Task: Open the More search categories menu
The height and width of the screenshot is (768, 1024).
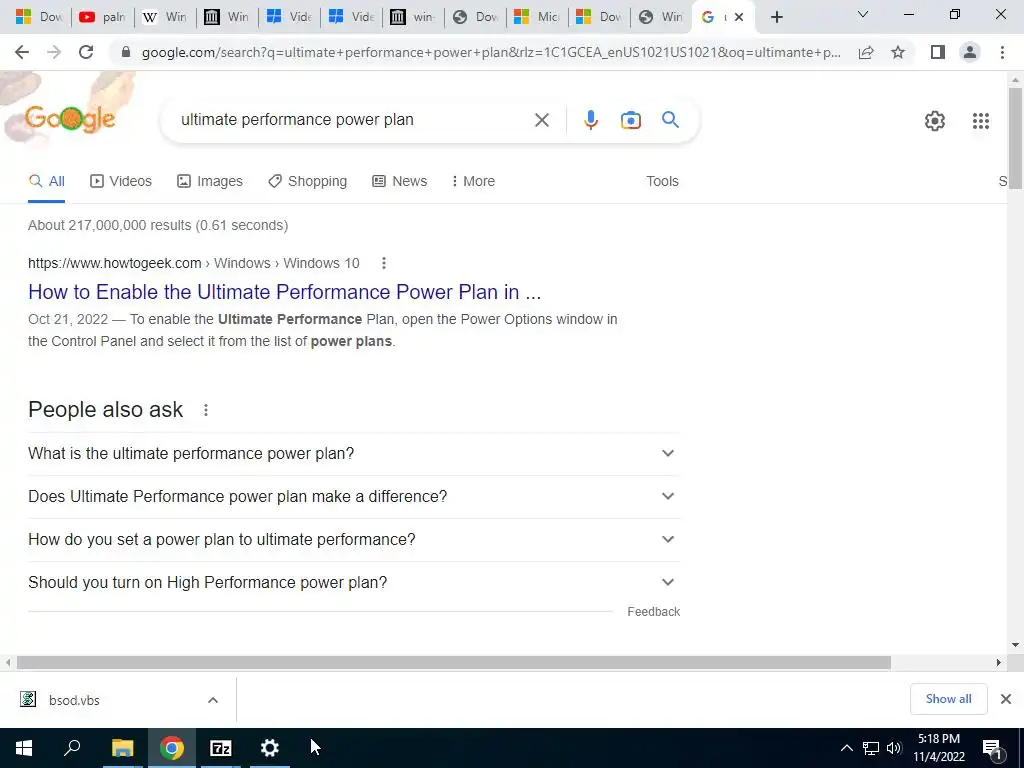Action: tap(473, 182)
